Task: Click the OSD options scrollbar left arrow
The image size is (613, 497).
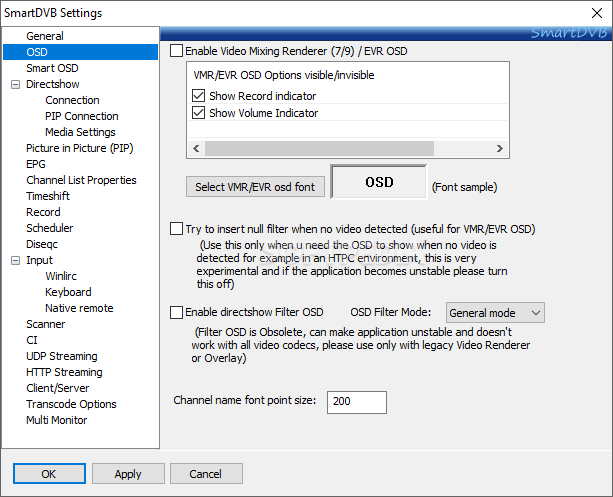Action: 196,149
